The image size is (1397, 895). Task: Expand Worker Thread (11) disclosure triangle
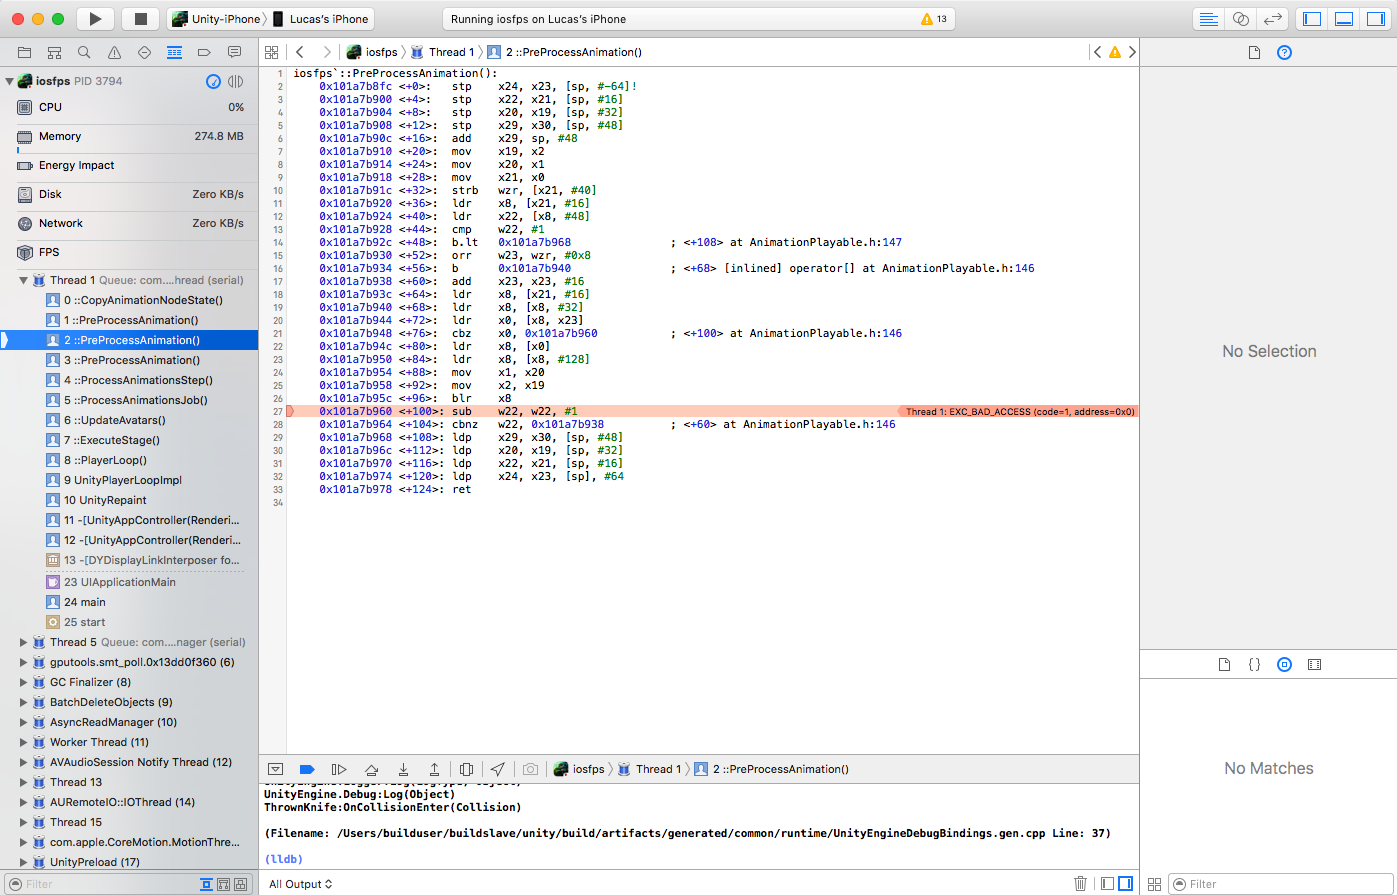(x=23, y=742)
